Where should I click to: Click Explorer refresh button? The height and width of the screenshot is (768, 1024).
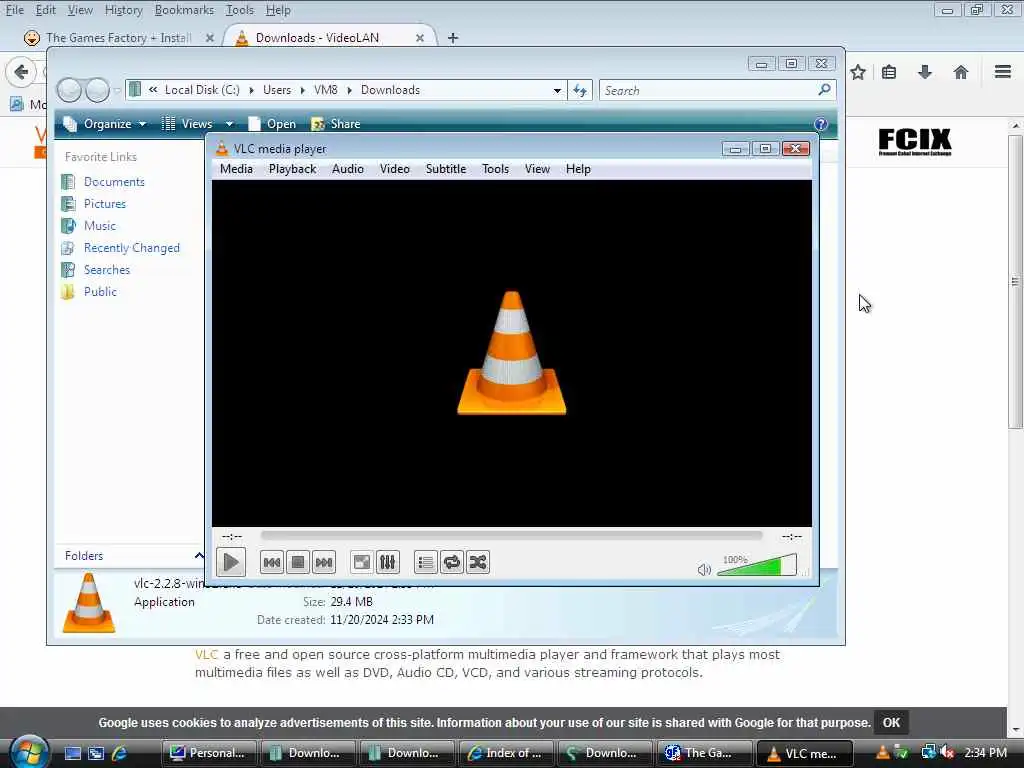(x=580, y=91)
